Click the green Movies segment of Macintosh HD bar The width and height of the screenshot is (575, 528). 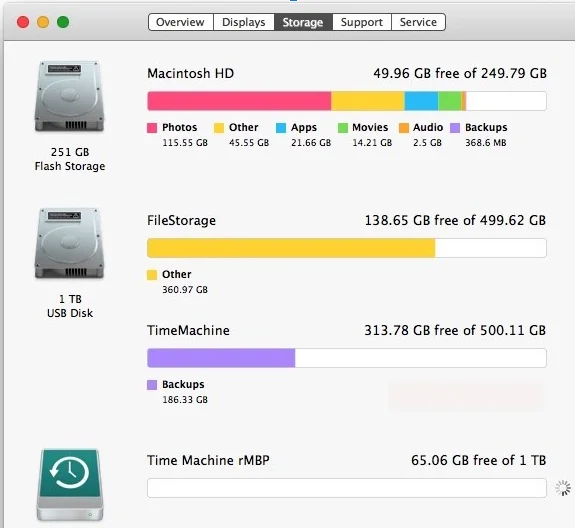[x=450, y=101]
